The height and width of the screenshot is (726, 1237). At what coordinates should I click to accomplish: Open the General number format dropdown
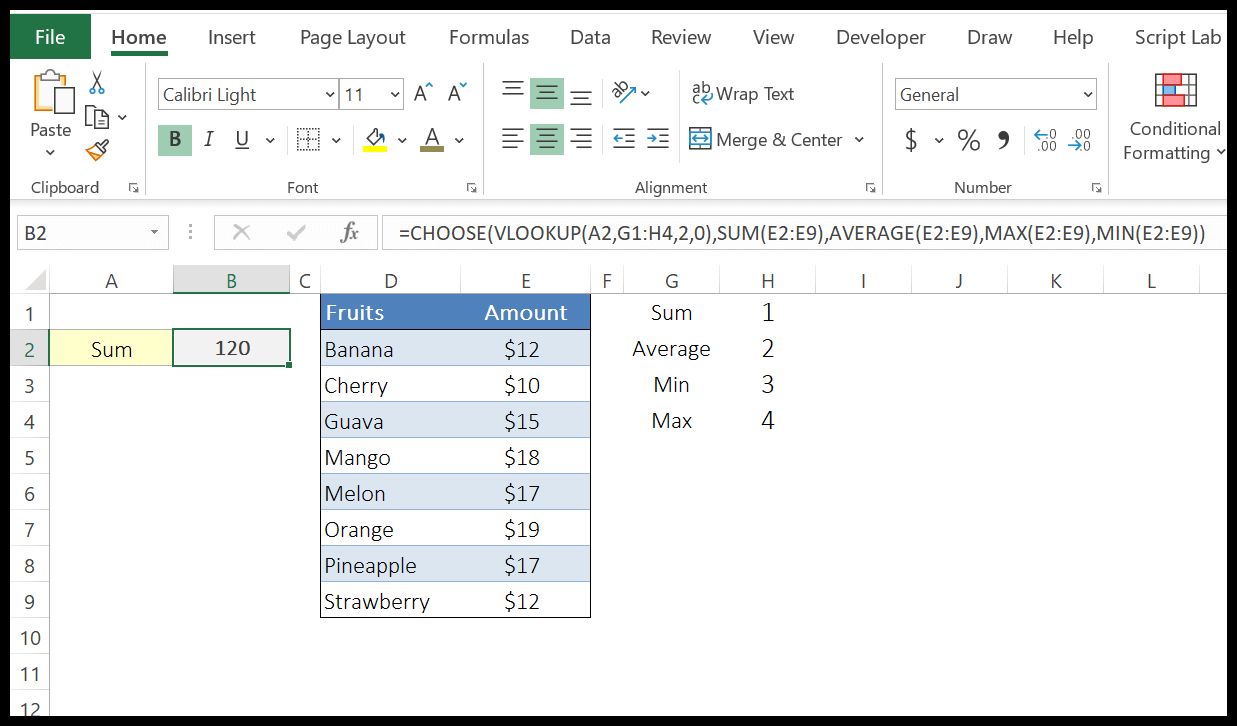pos(1089,93)
